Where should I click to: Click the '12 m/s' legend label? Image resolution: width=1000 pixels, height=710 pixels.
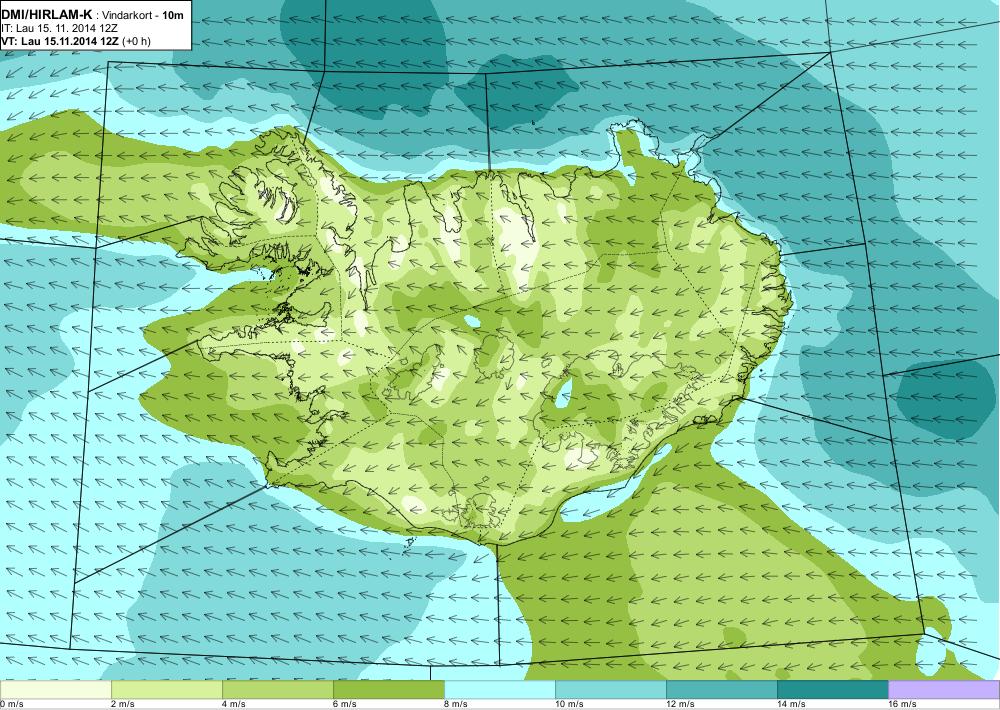point(680,704)
